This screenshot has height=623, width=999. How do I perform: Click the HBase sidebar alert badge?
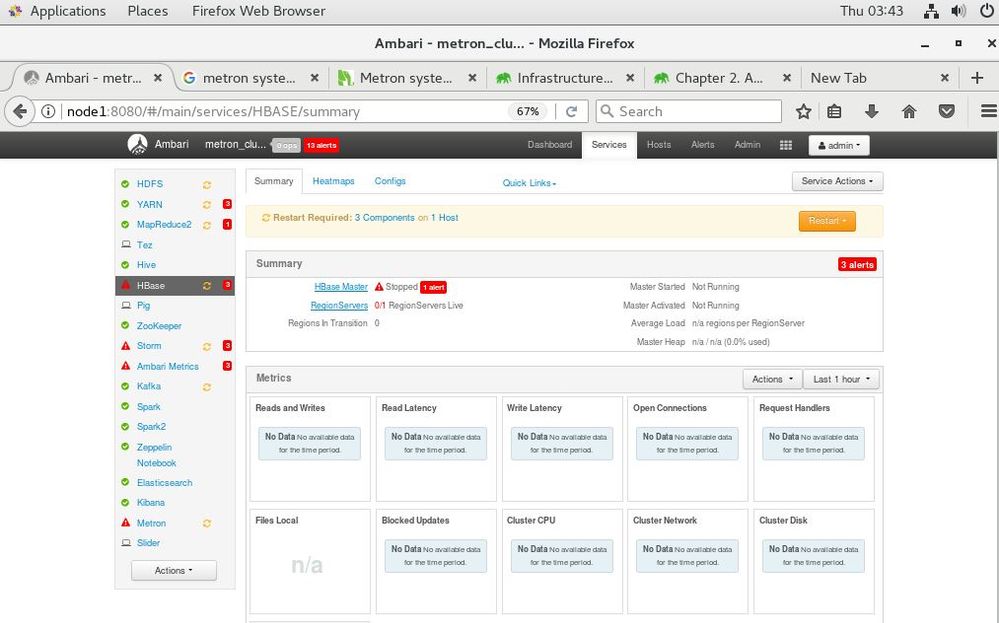[227, 285]
